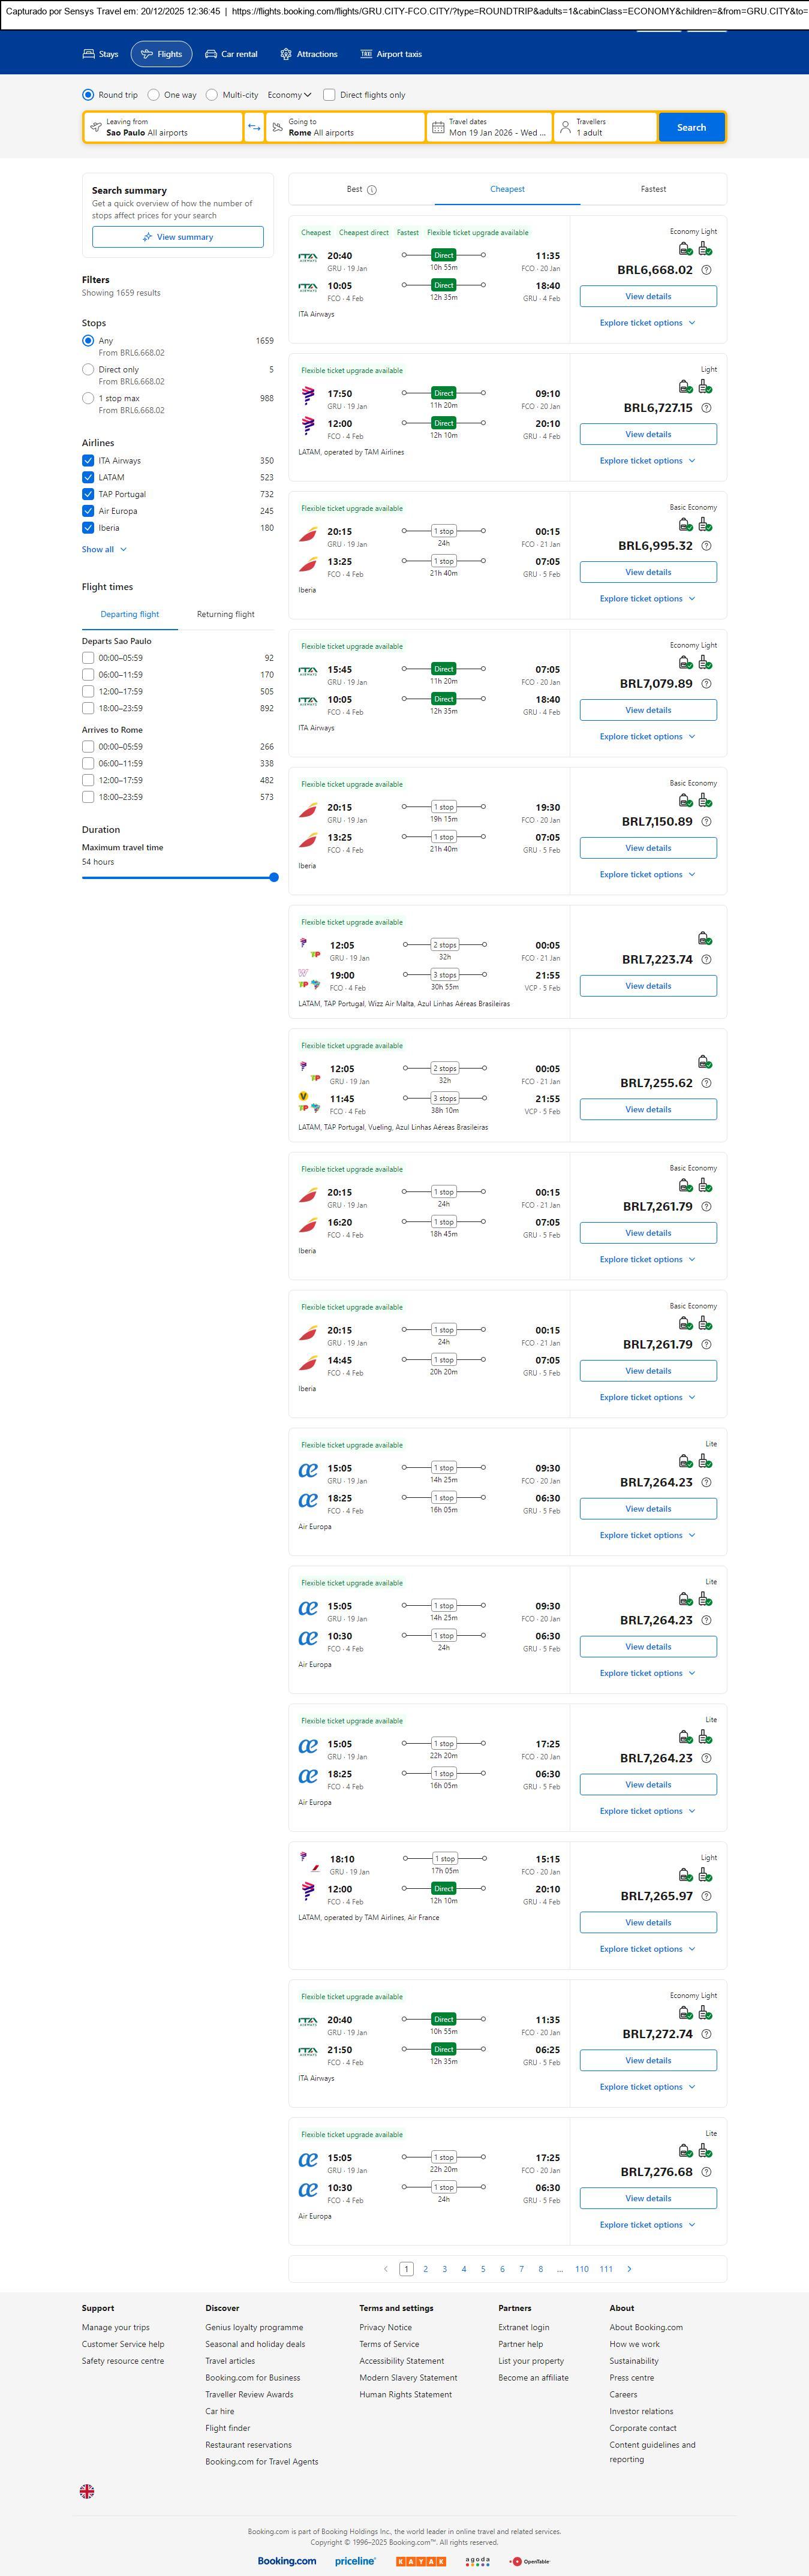Viewport: 809px width, 2576px height.
Task: Select the One way radio button
Action: [153, 95]
